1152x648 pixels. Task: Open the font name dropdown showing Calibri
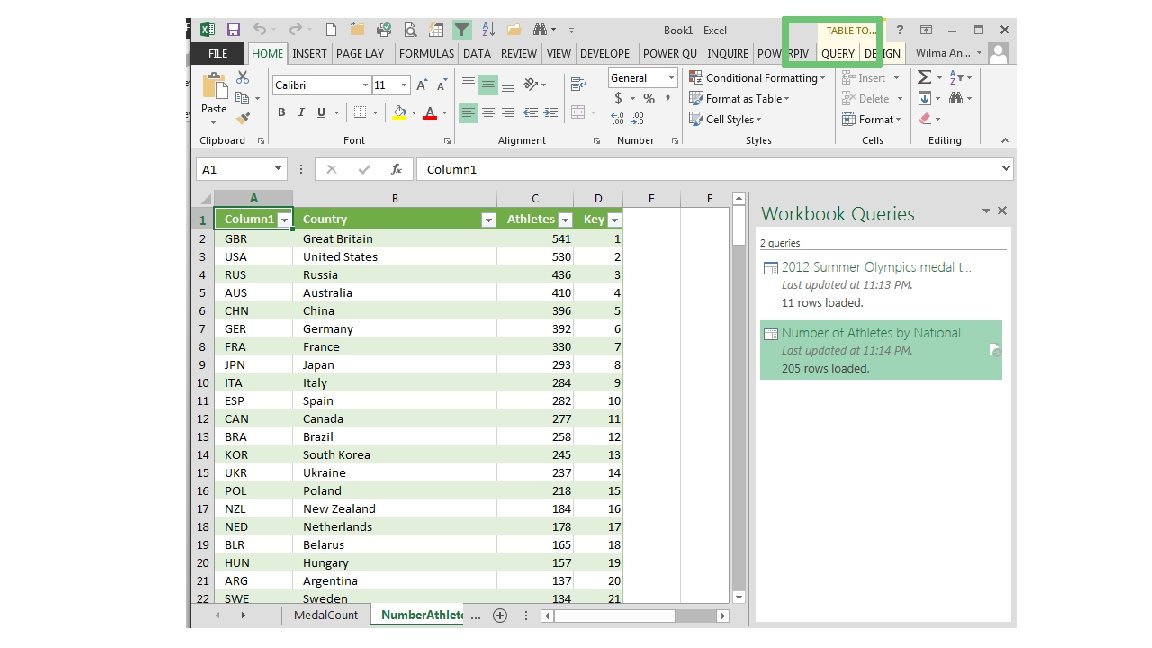click(365, 85)
